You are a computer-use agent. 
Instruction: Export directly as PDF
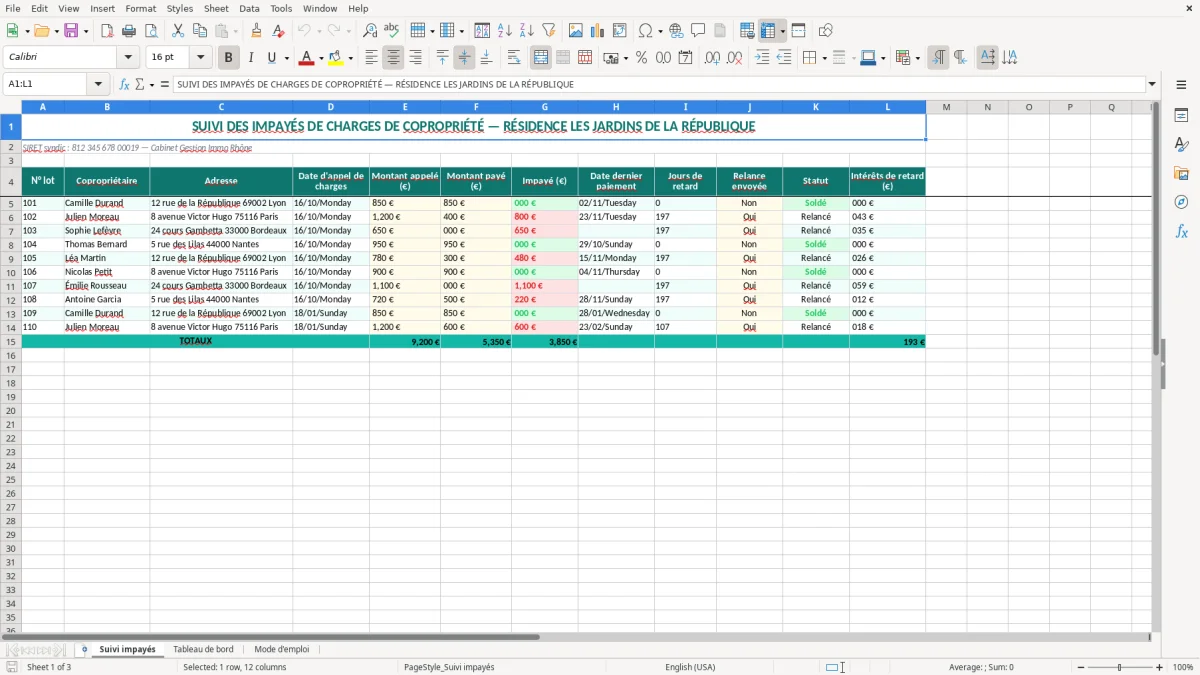pyautogui.click(x=107, y=31)
